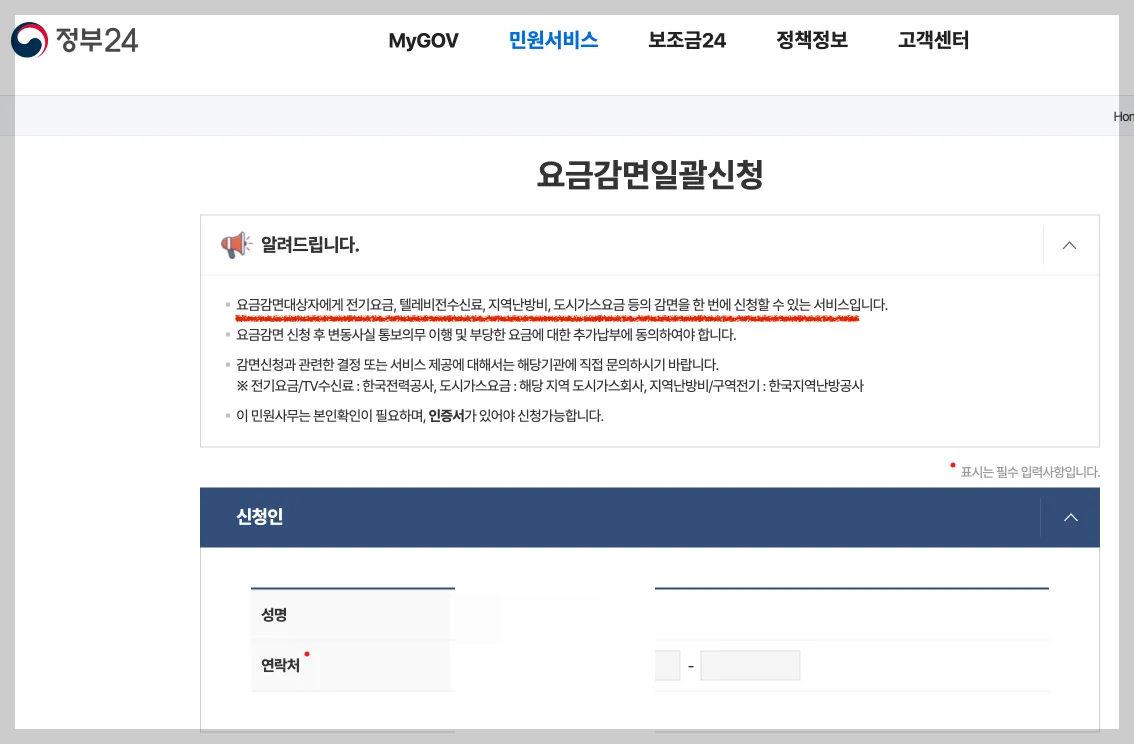Click the notice line starting 요금감면 신청 후 변동사실
The image size is (1134, 744).
tap(486, 335)
